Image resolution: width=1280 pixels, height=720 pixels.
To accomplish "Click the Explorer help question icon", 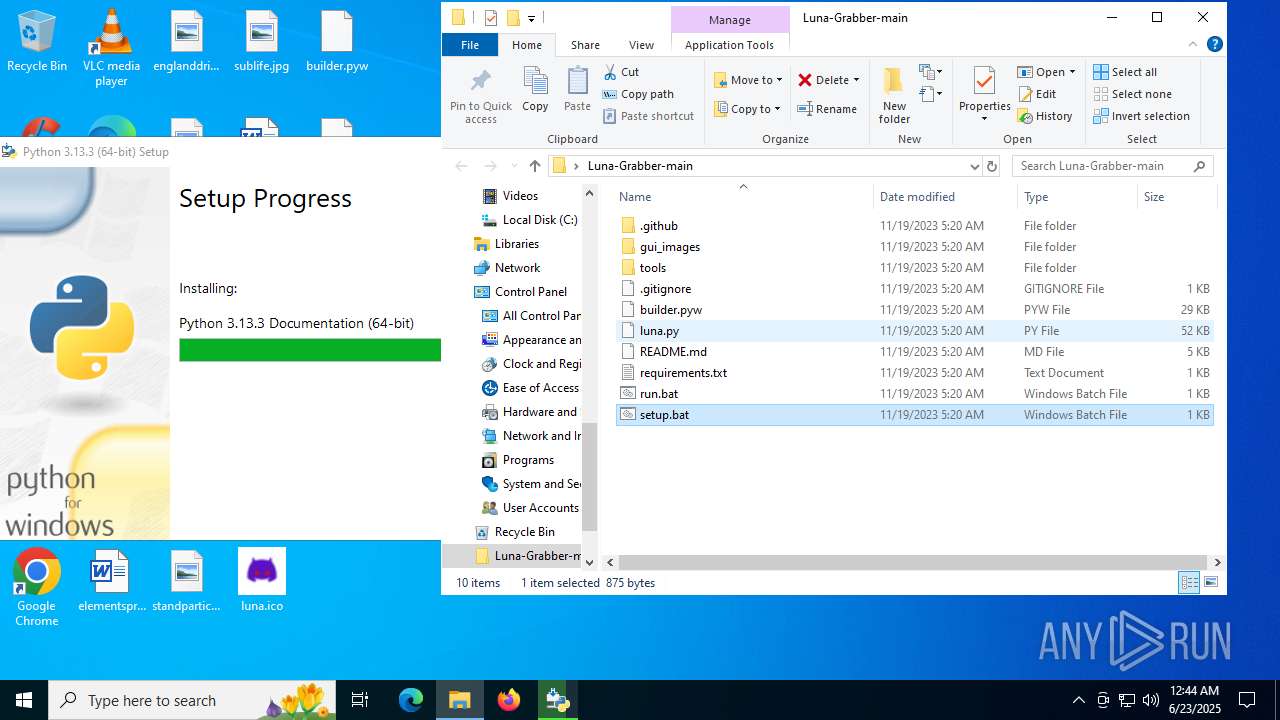I will coord(1215,44).
